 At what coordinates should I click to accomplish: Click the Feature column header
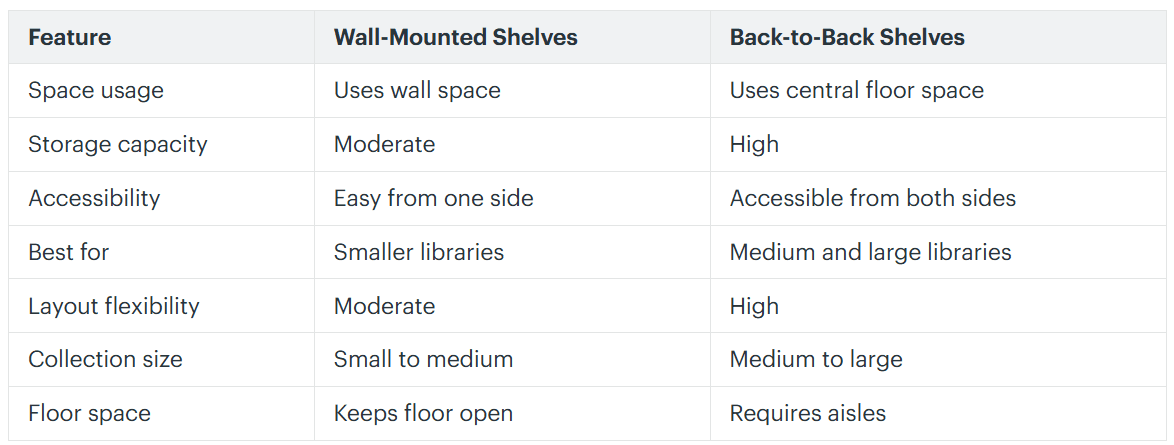click(70, 37)
